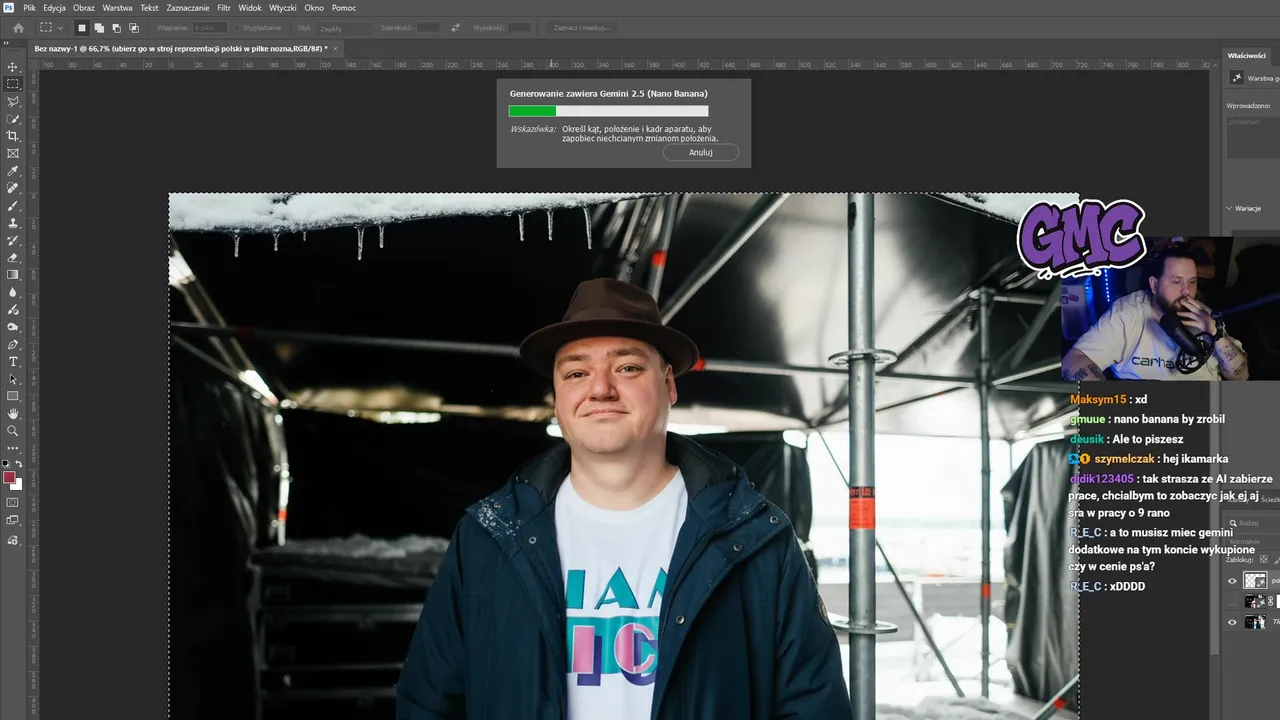Open the Filtr menu

pyautogui.click(x=224, y=7)
